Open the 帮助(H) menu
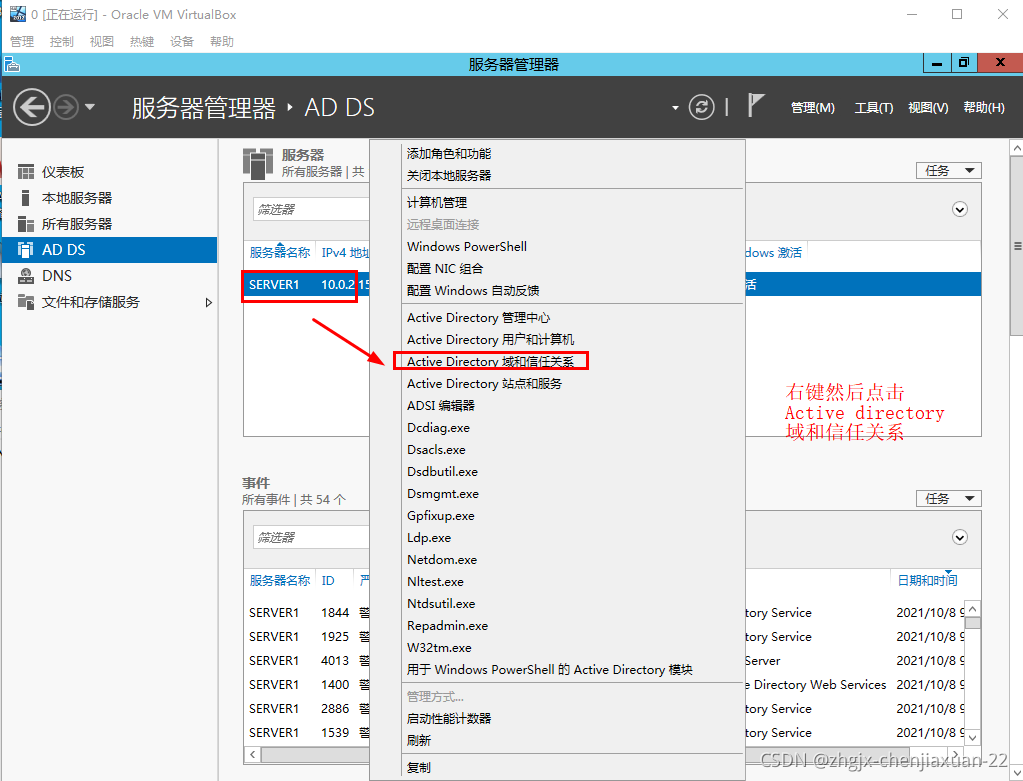 pyautogui.click(x=984, y=108)
